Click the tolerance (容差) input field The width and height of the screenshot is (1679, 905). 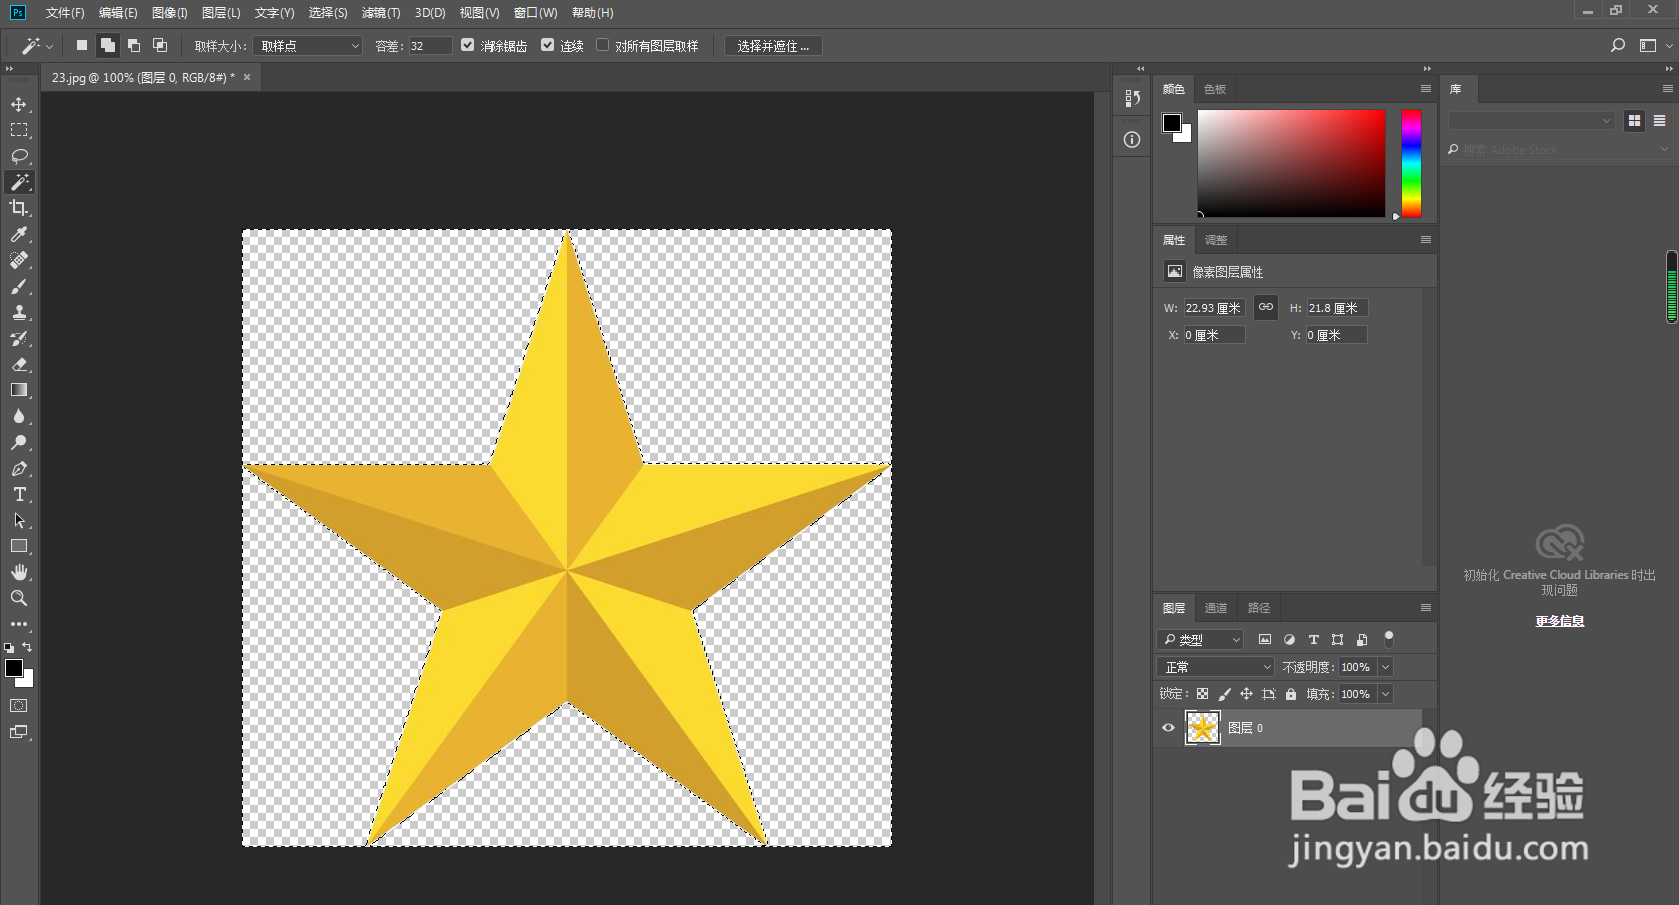[430, 46]
